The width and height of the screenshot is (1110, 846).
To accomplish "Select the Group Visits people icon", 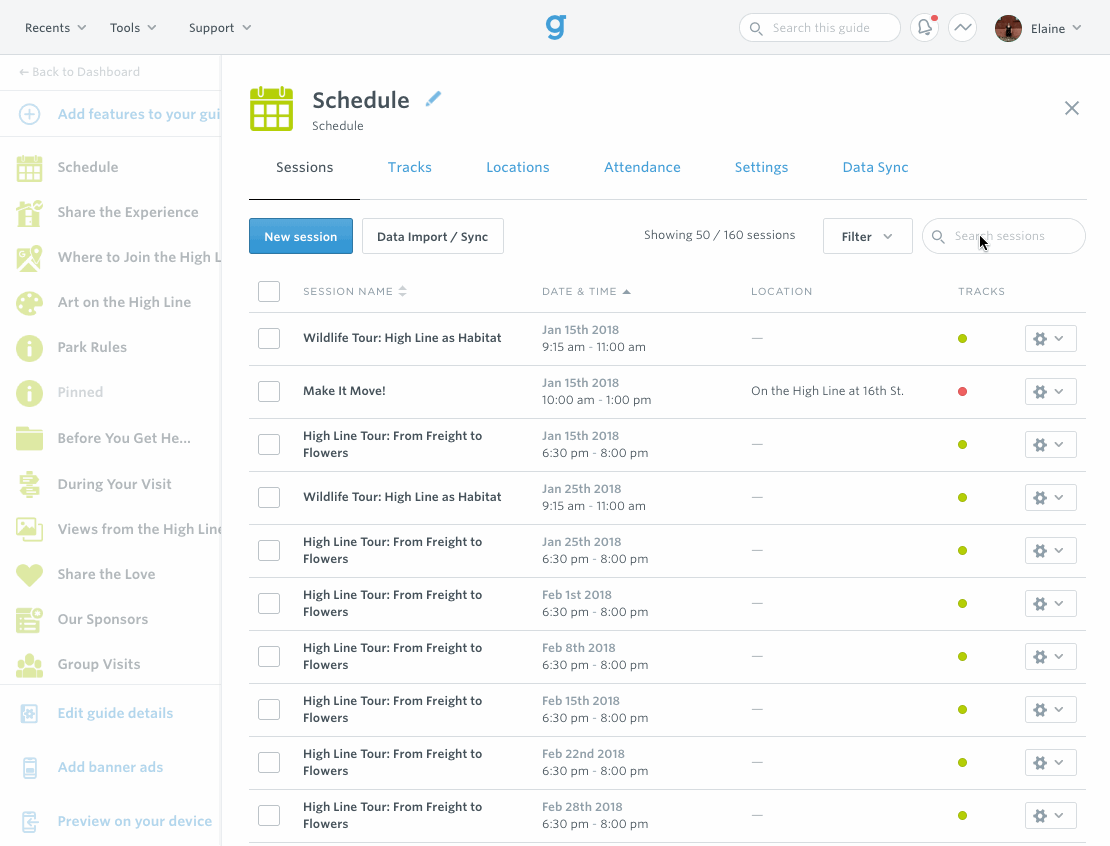I will (x=30, y=664).
